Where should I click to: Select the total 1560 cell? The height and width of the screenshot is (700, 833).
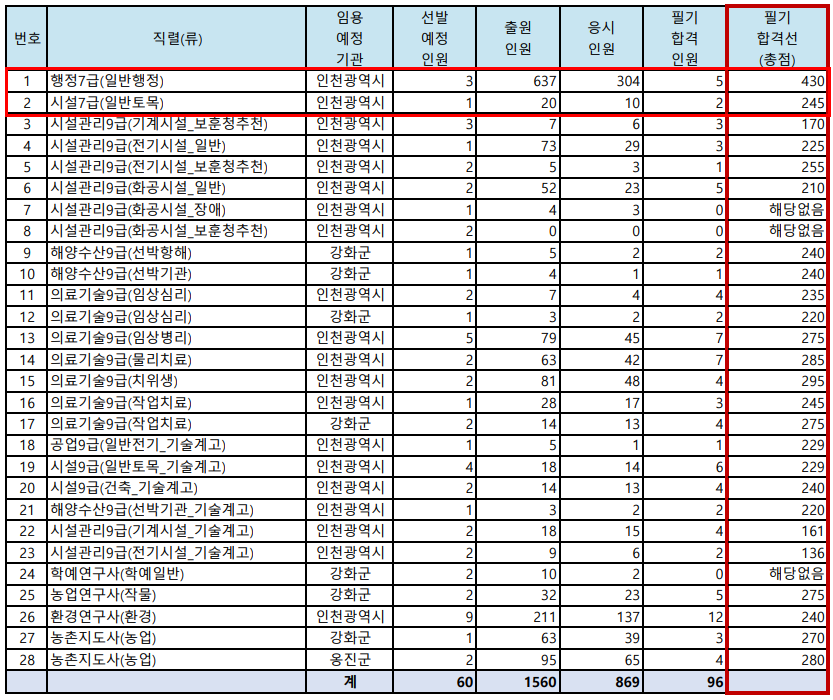[518, 681]
